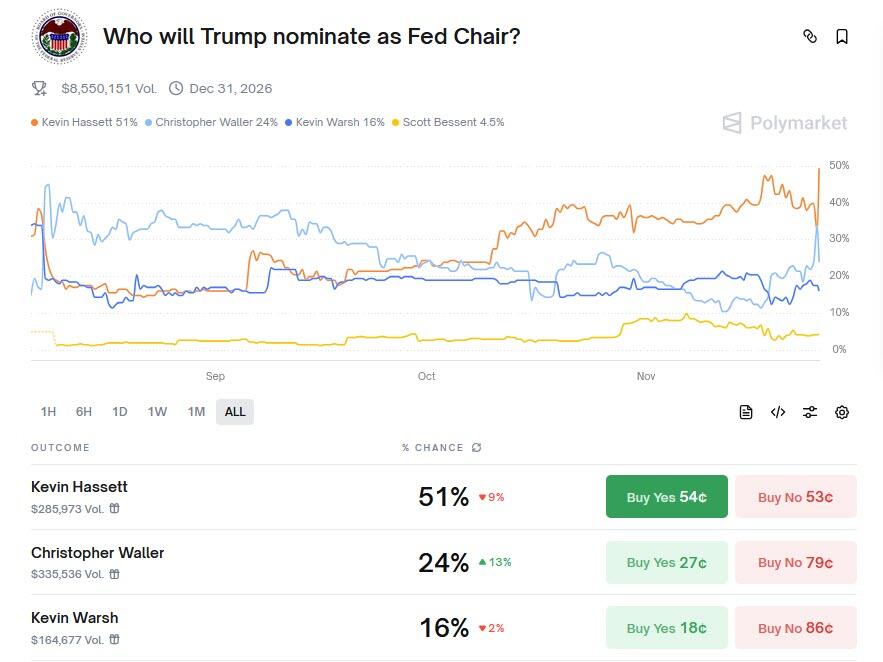Screen dimensions: 883x662
Task: Select the 1W time range
Action: click(157, 412)
